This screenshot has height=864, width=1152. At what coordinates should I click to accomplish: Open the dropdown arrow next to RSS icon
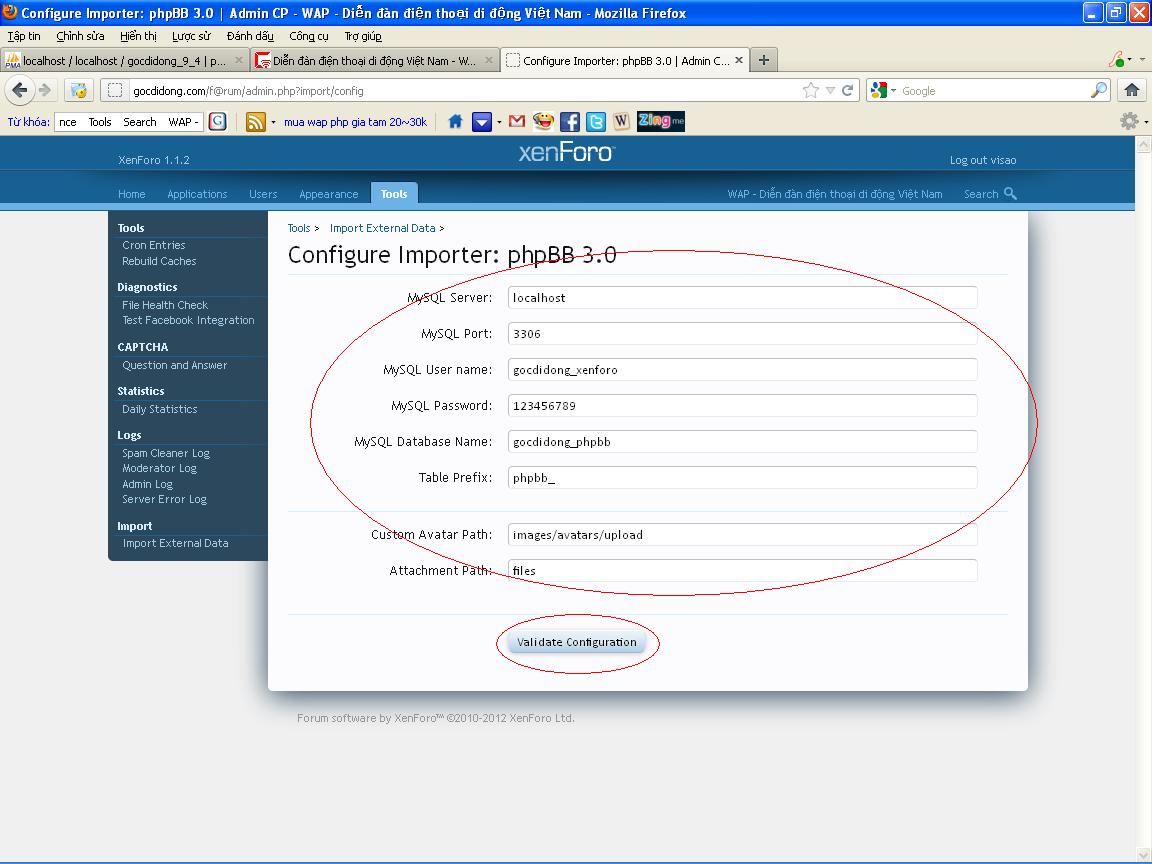[273, 122]
